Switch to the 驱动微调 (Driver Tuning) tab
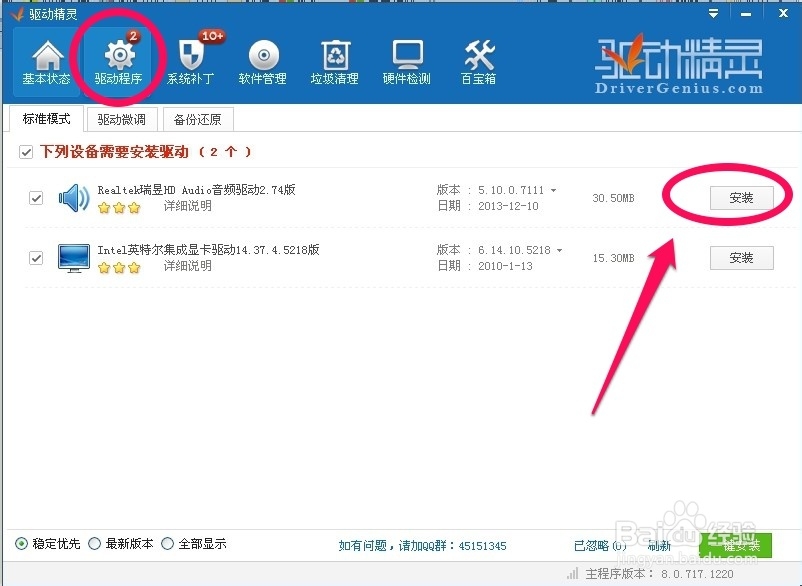 coord(122,118)
